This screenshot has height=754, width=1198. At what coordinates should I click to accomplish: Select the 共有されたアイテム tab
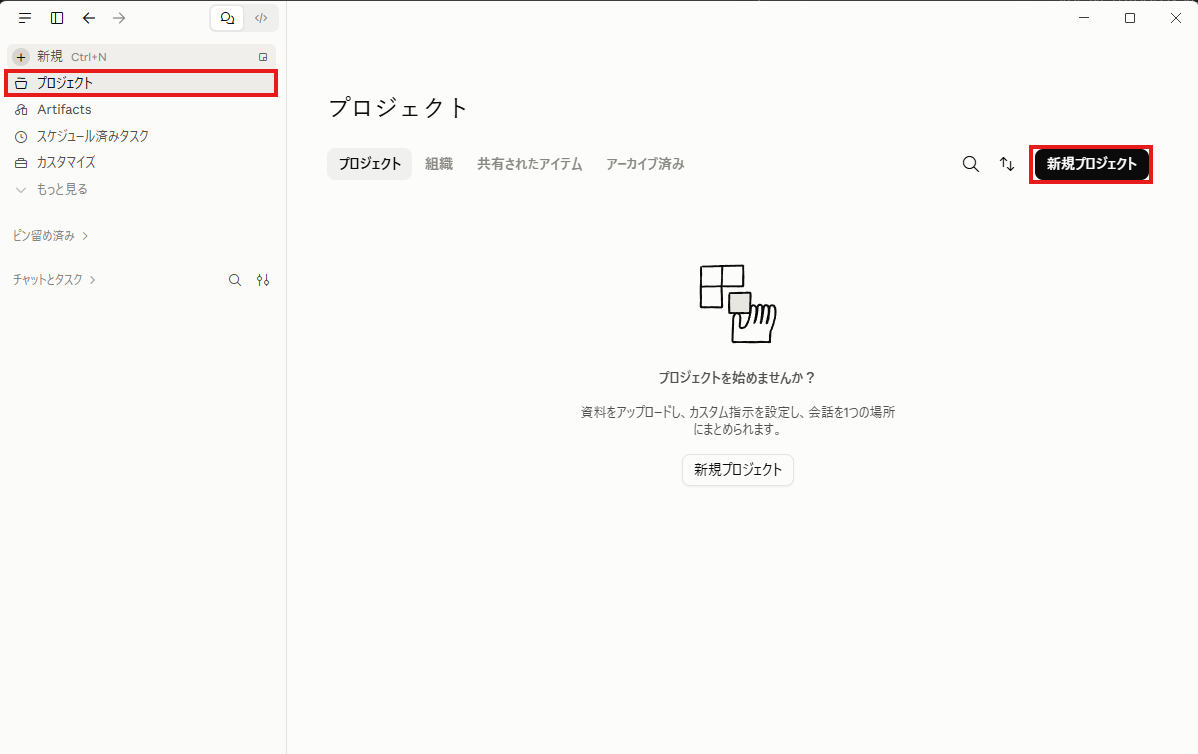[x=529, y=164]
